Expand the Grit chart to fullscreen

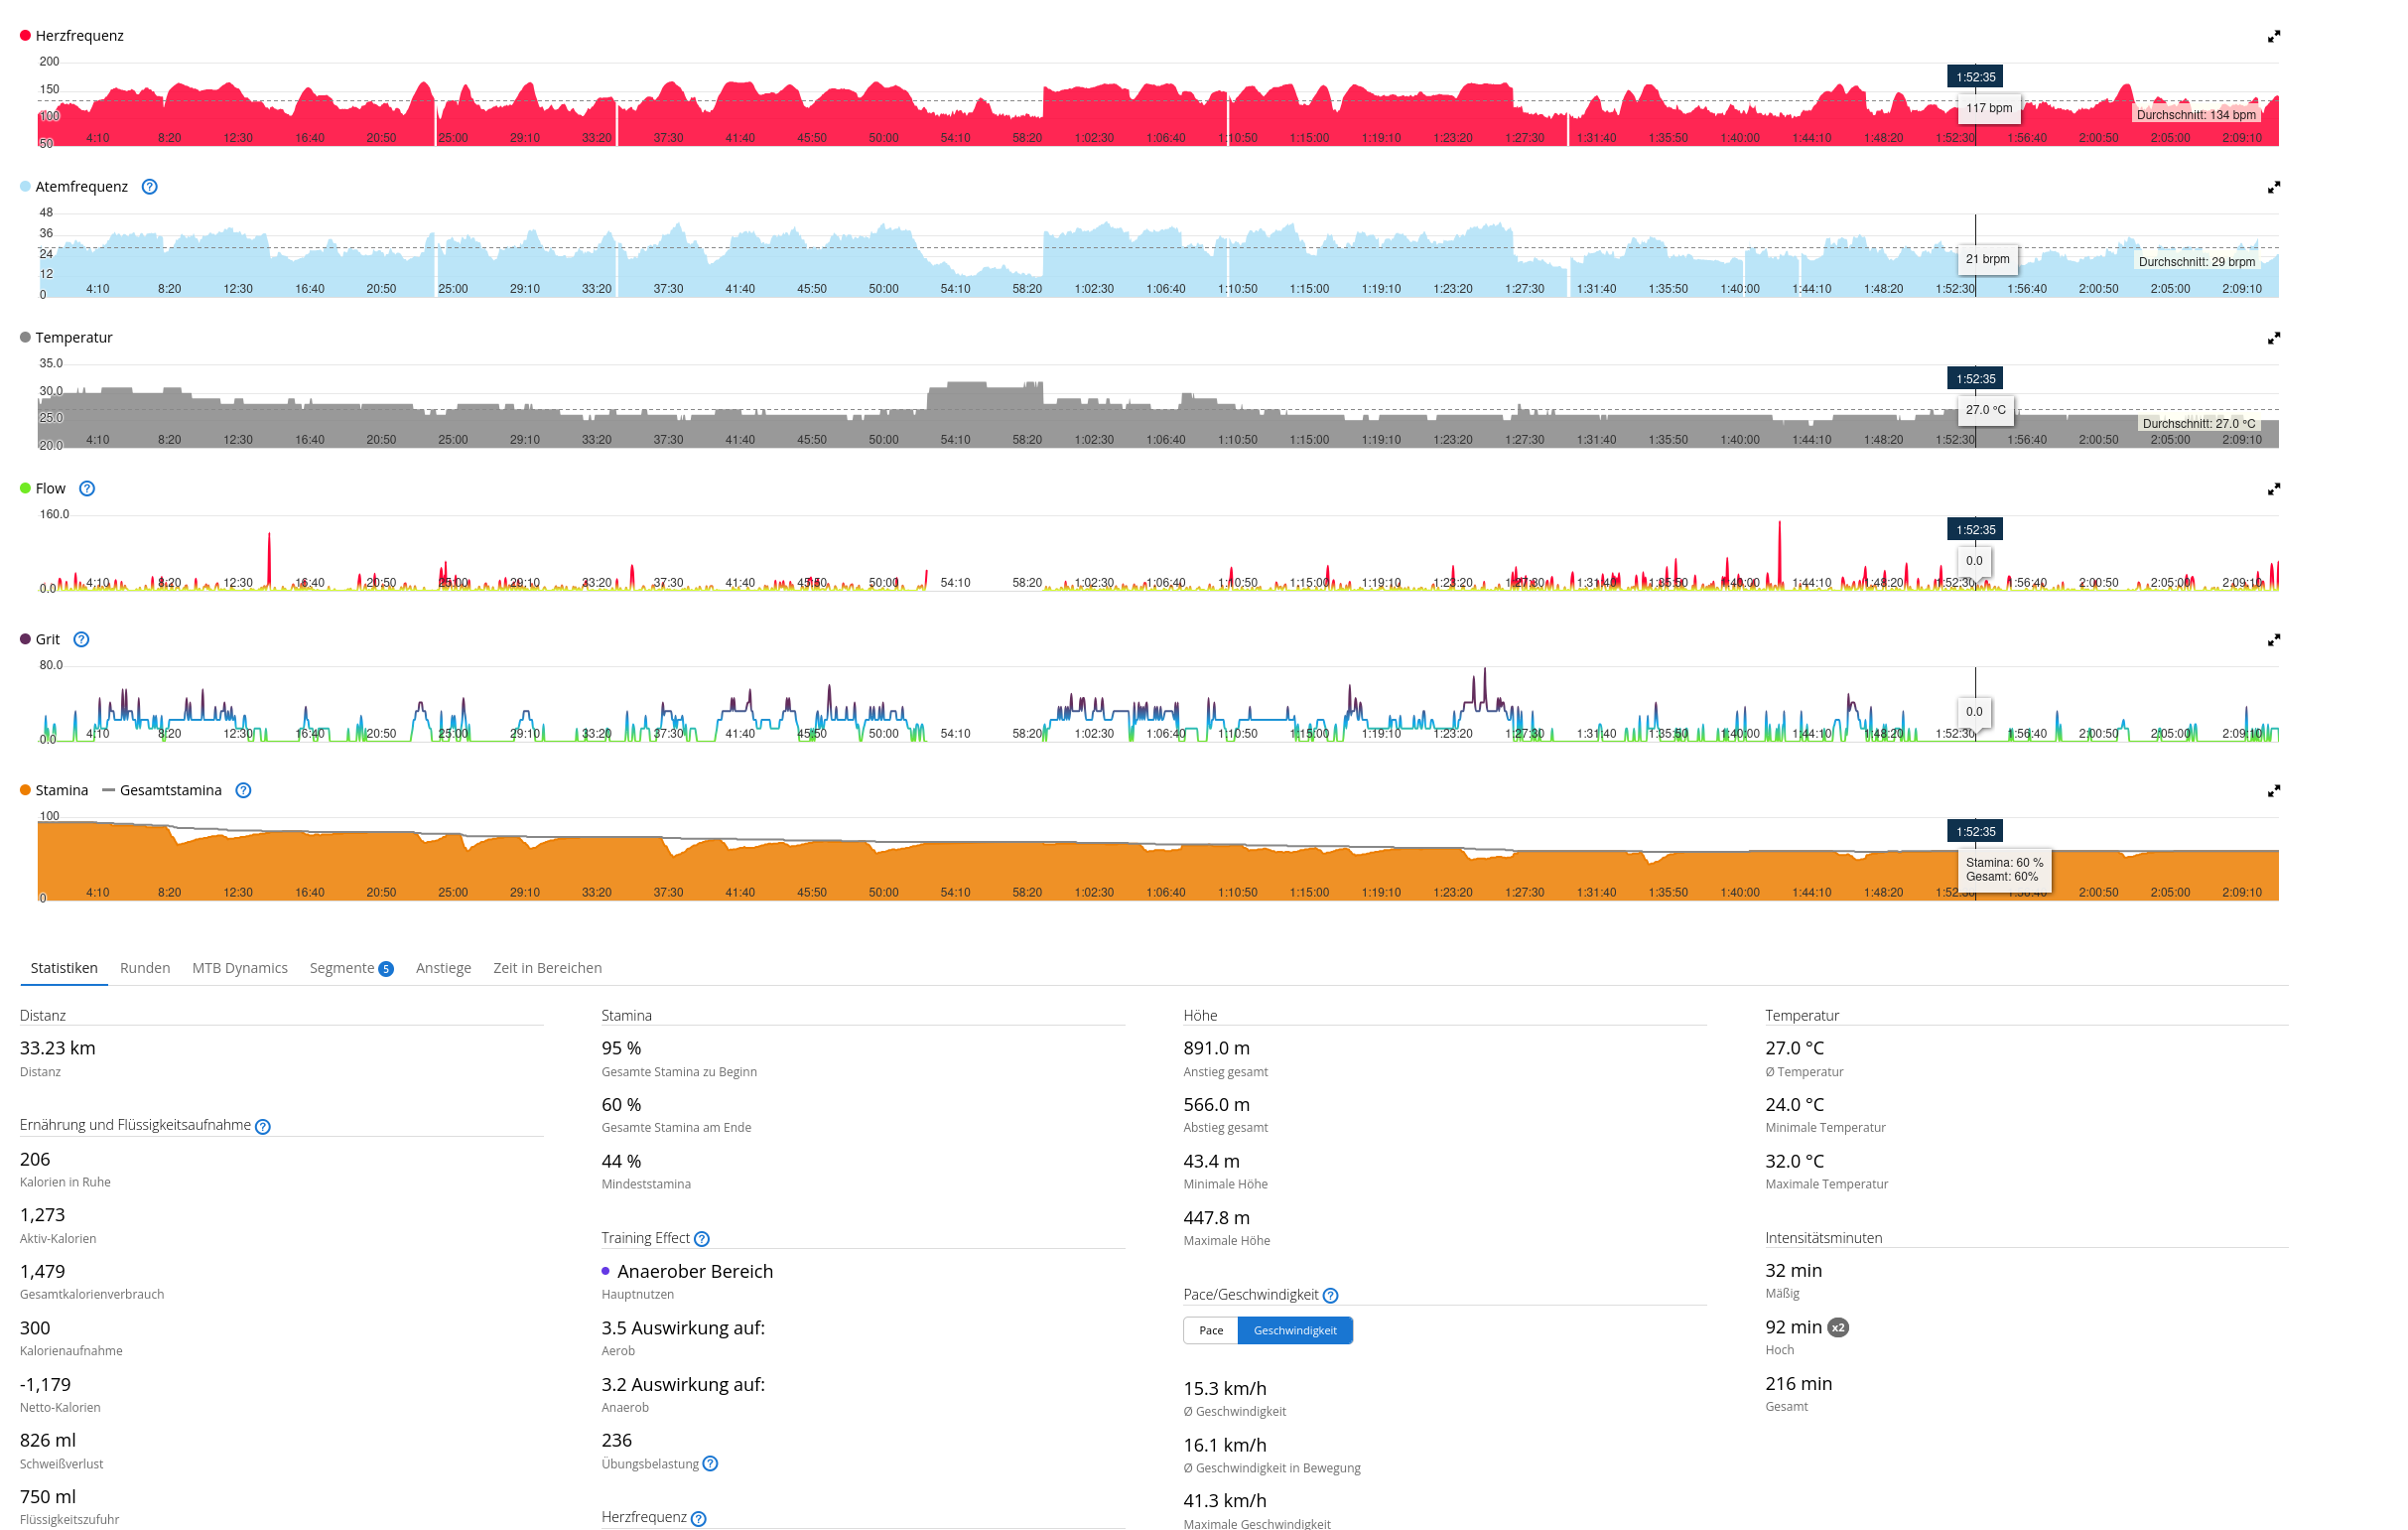(x=2273, y=640)
